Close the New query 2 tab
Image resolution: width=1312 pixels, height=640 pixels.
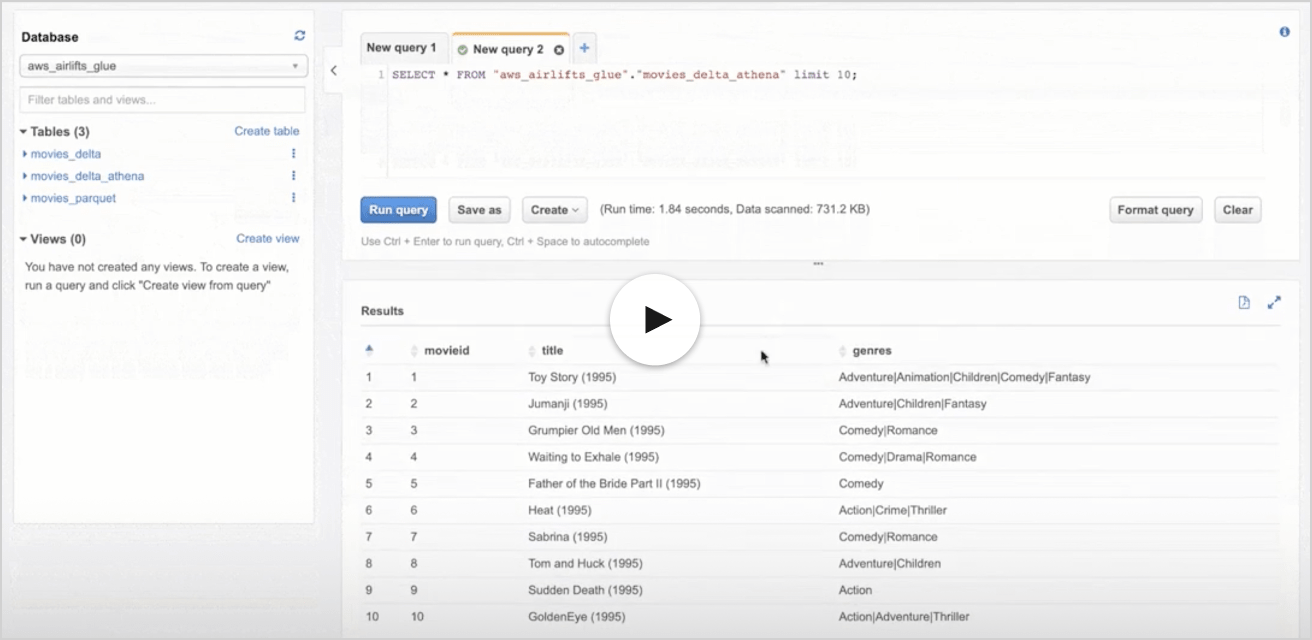(558, 49)
